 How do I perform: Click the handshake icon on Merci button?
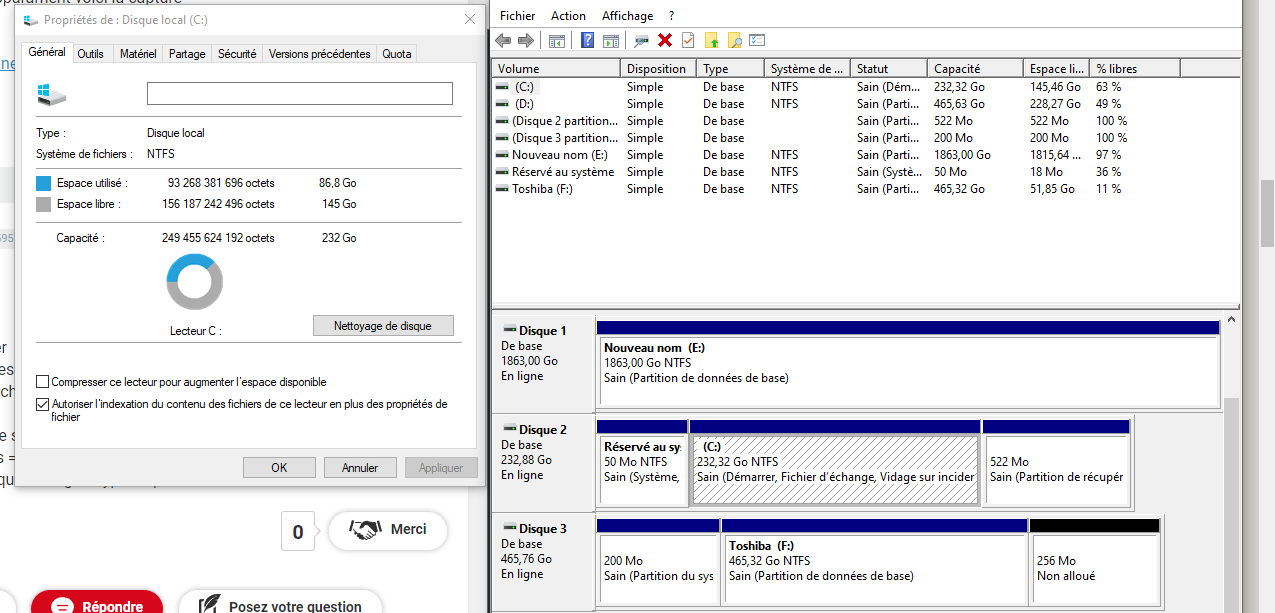365,530
